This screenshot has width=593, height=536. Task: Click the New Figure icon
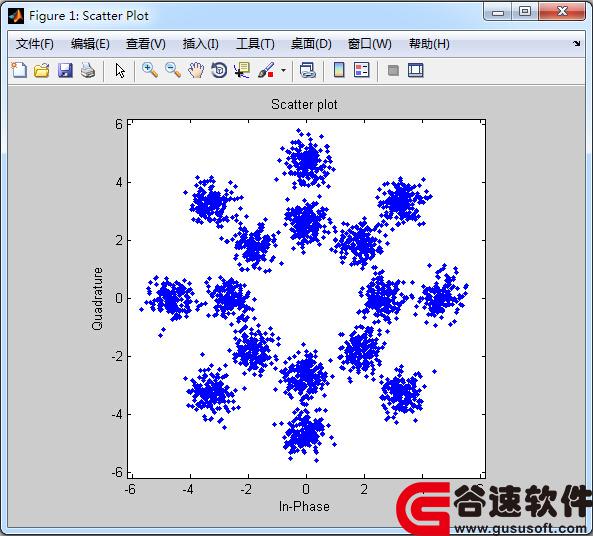[x=19, y=70]
